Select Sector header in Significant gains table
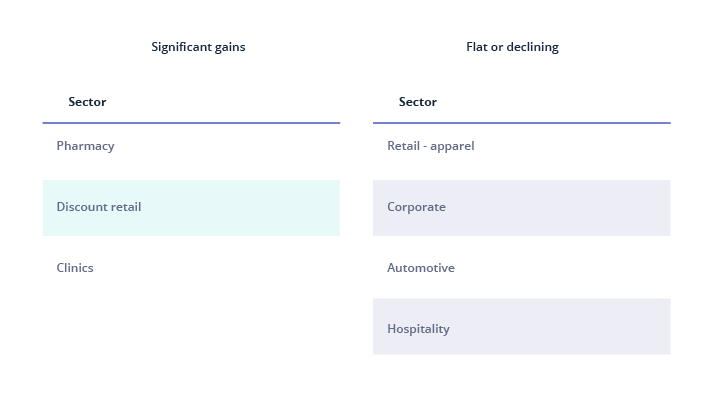The height and width of the screenshot is (400, 711). coord(87,102)
